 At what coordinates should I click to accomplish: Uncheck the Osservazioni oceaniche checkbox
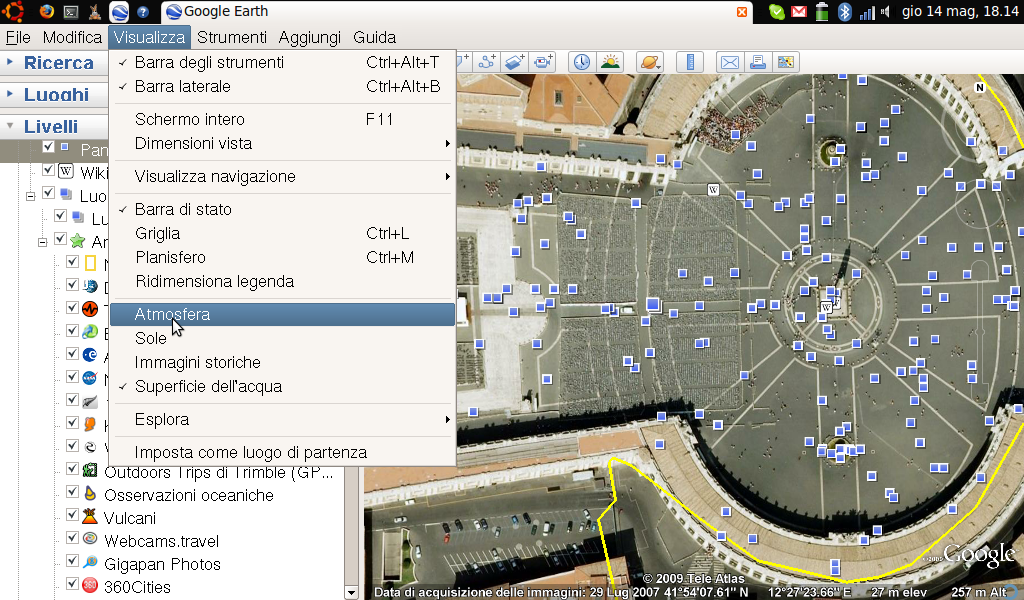pyautogui.click(x=72, y=492)
